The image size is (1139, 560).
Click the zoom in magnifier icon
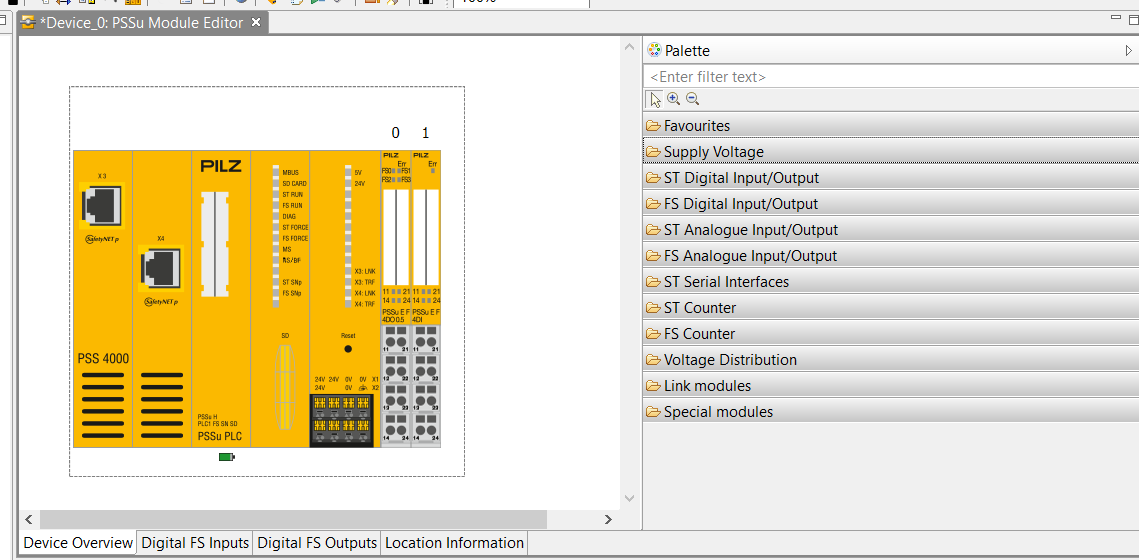[x=673, y=99]
